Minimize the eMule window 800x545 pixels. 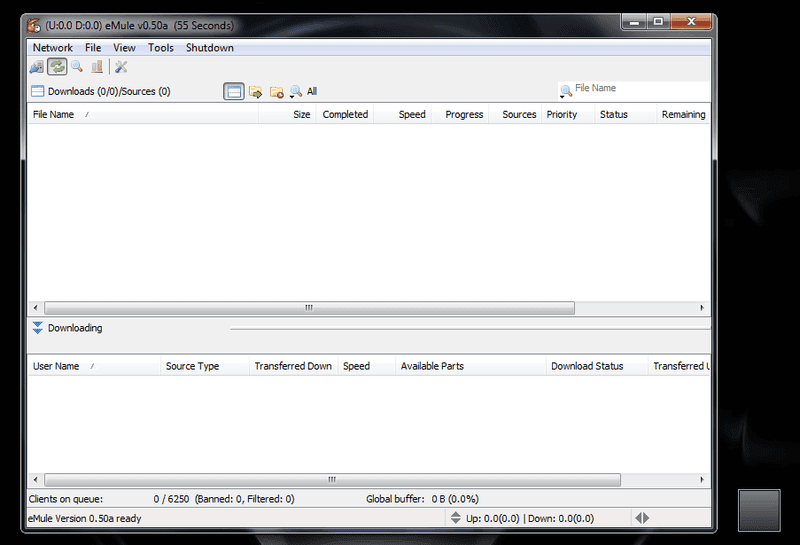(635, 22)
